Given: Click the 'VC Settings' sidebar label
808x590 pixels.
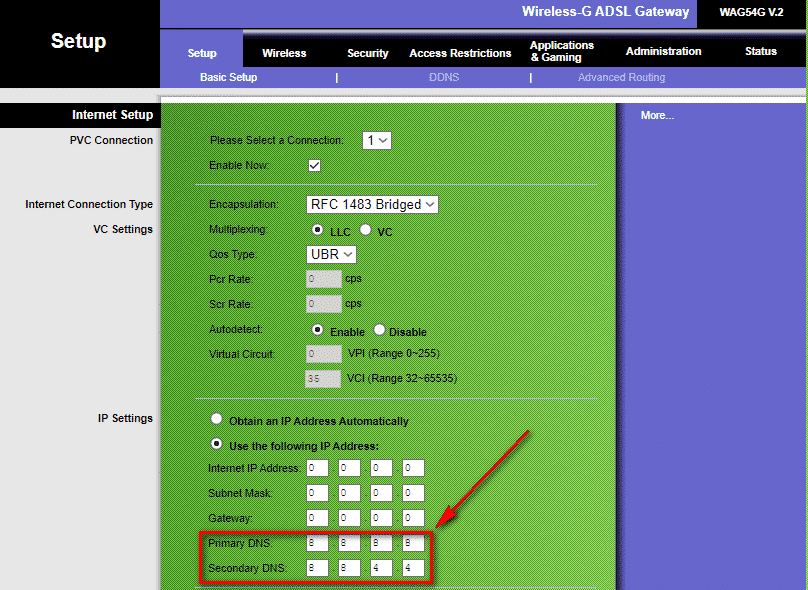Looking at the screenshot, I should (123, 229).
